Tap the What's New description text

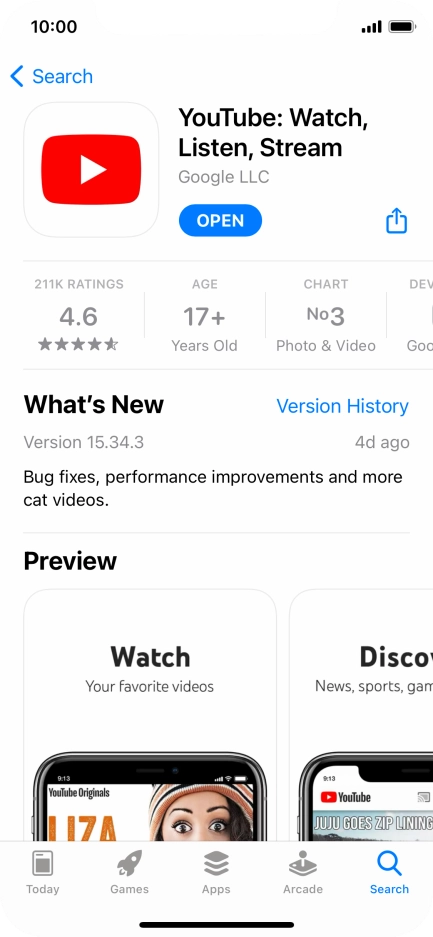pos(213,488)
